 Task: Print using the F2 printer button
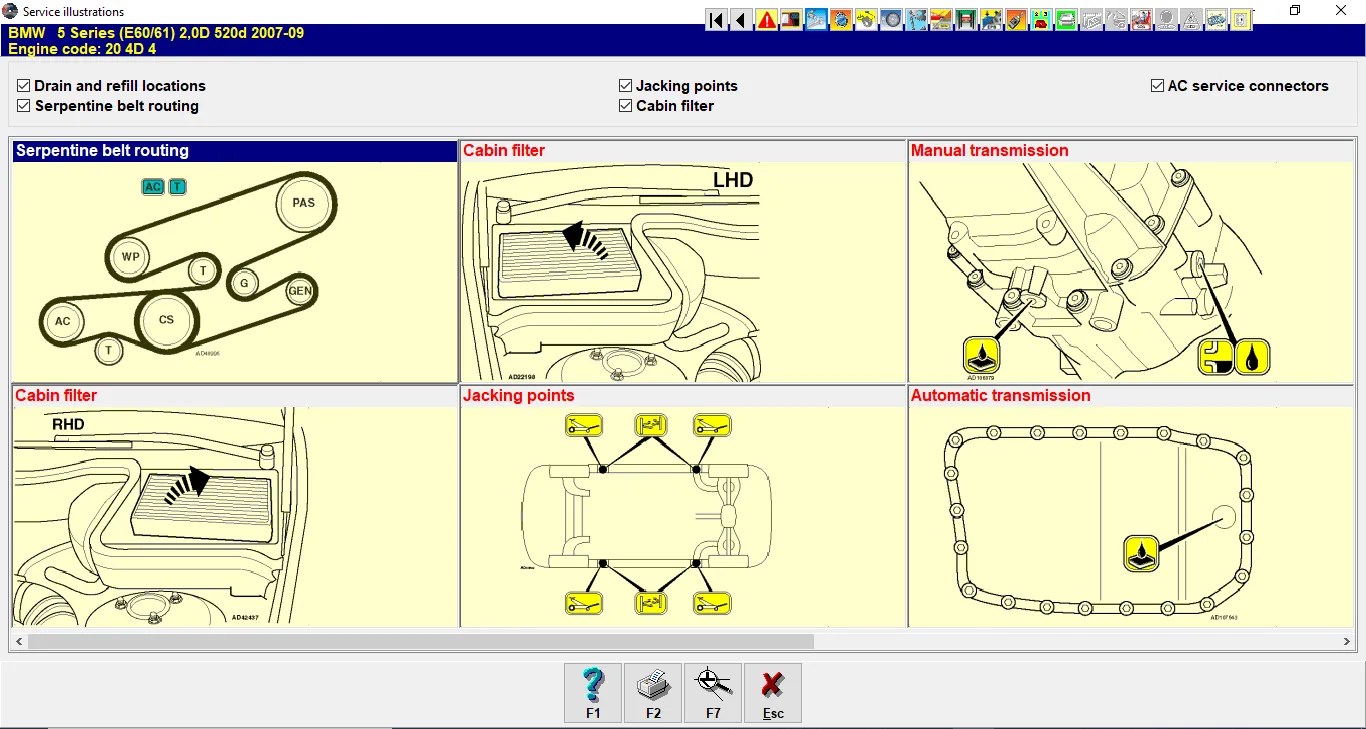point(653,693)
